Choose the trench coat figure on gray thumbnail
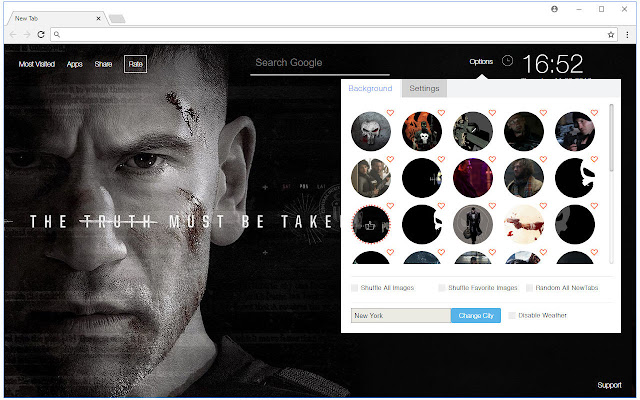The image size is (640, 400). tap(473, 224)
